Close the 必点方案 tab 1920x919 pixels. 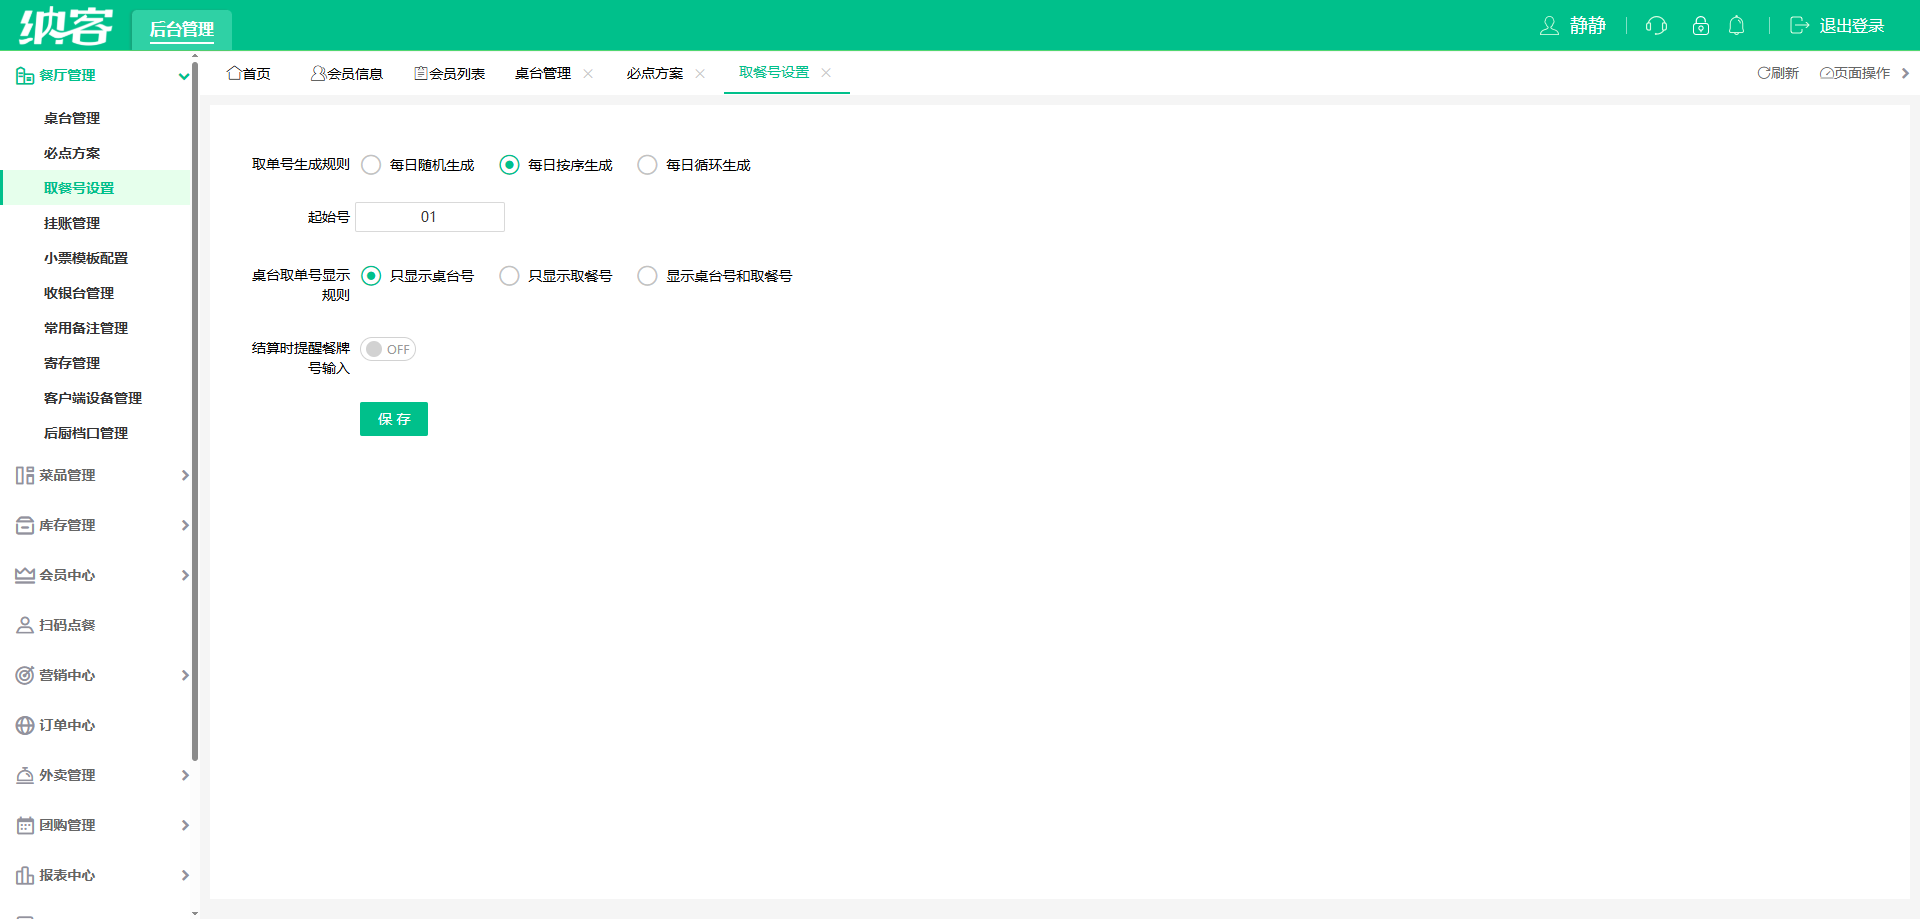click(700, 74)
